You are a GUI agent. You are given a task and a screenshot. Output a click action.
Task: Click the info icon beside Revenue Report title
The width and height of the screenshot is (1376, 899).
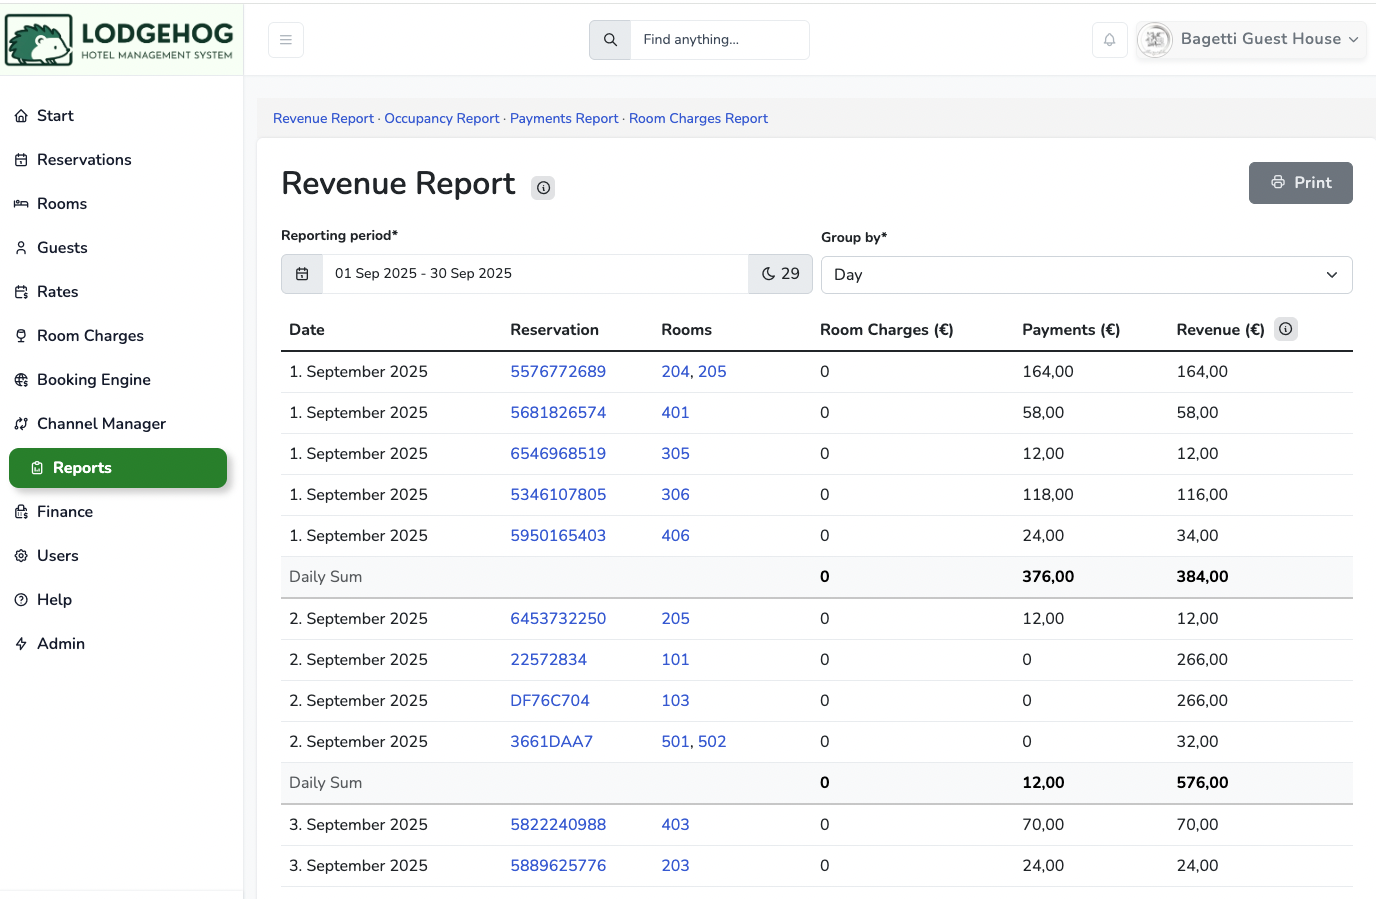point(543,188)
